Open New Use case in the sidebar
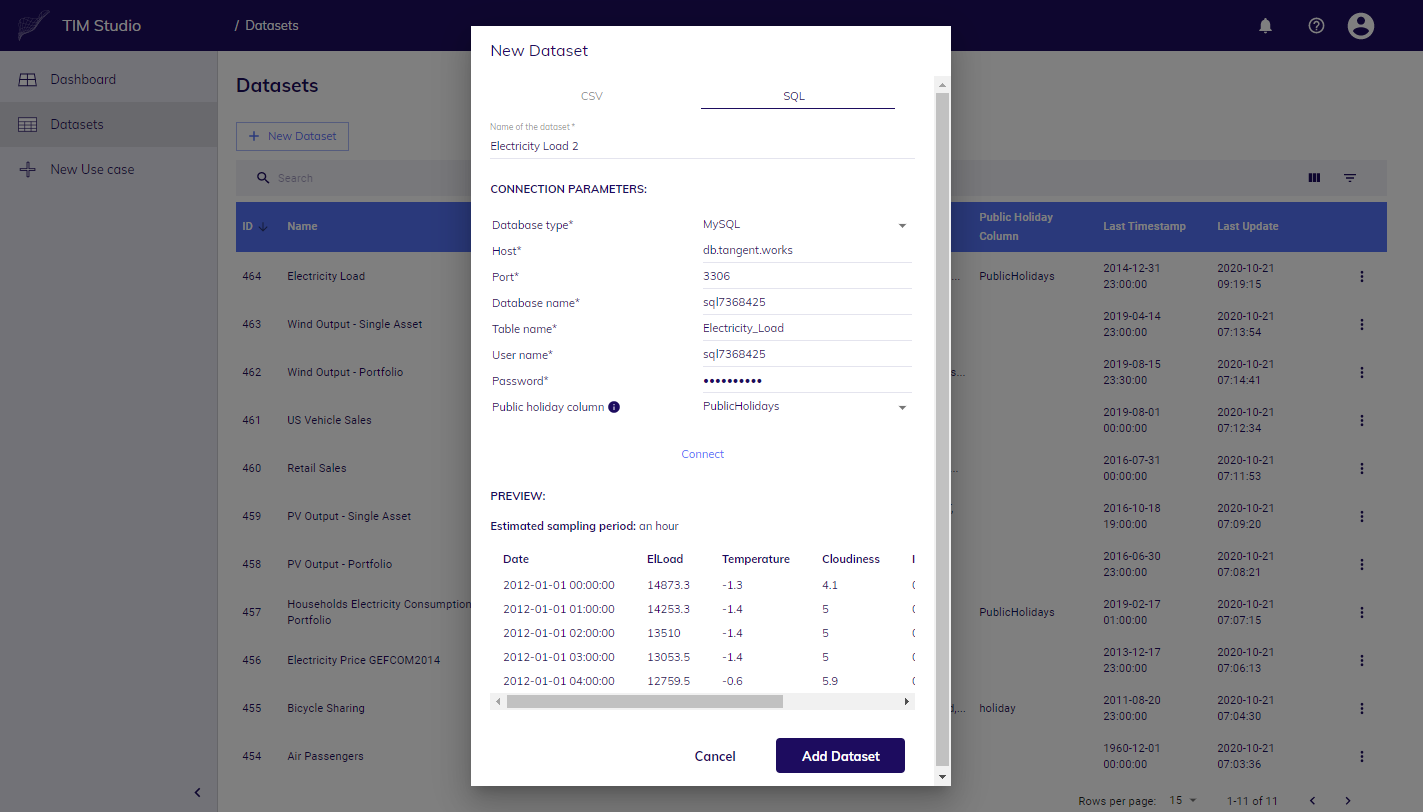This screenshot has height=812, width=1423. click(108, 170)
